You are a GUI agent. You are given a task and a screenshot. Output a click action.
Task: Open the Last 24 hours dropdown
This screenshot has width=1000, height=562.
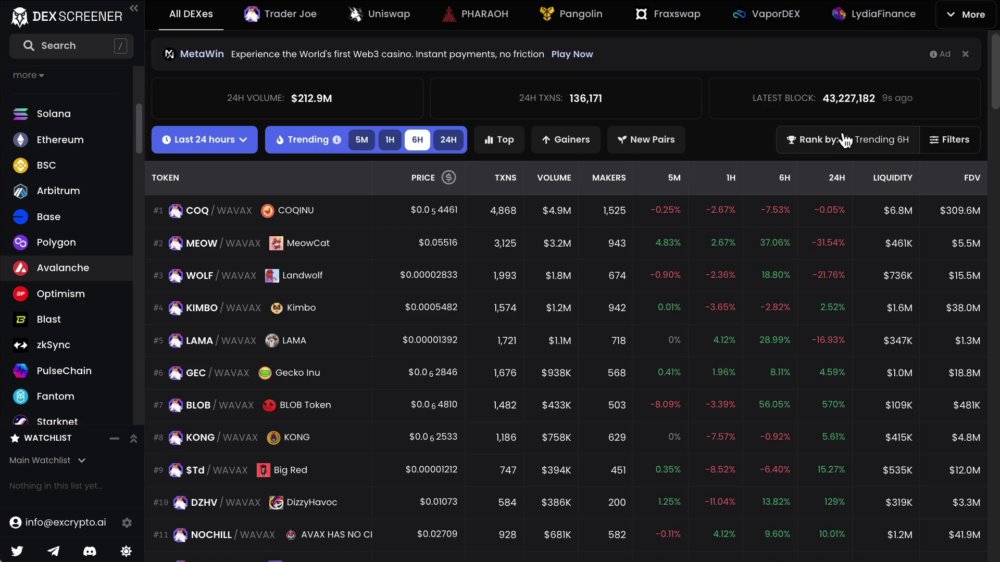pyautogui.click(x=205, y=140)
